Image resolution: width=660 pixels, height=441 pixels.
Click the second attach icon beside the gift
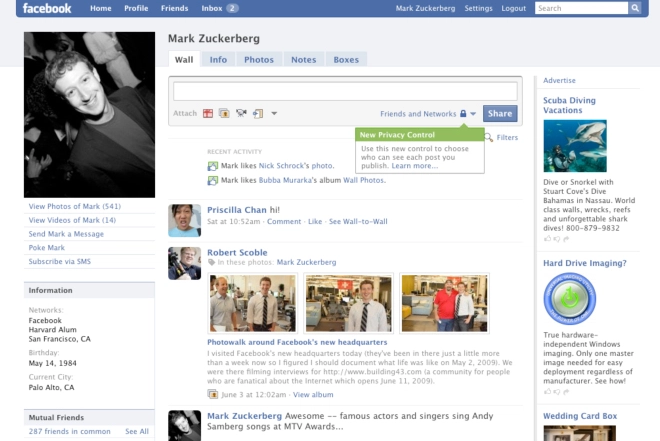[x=224, y=114]
